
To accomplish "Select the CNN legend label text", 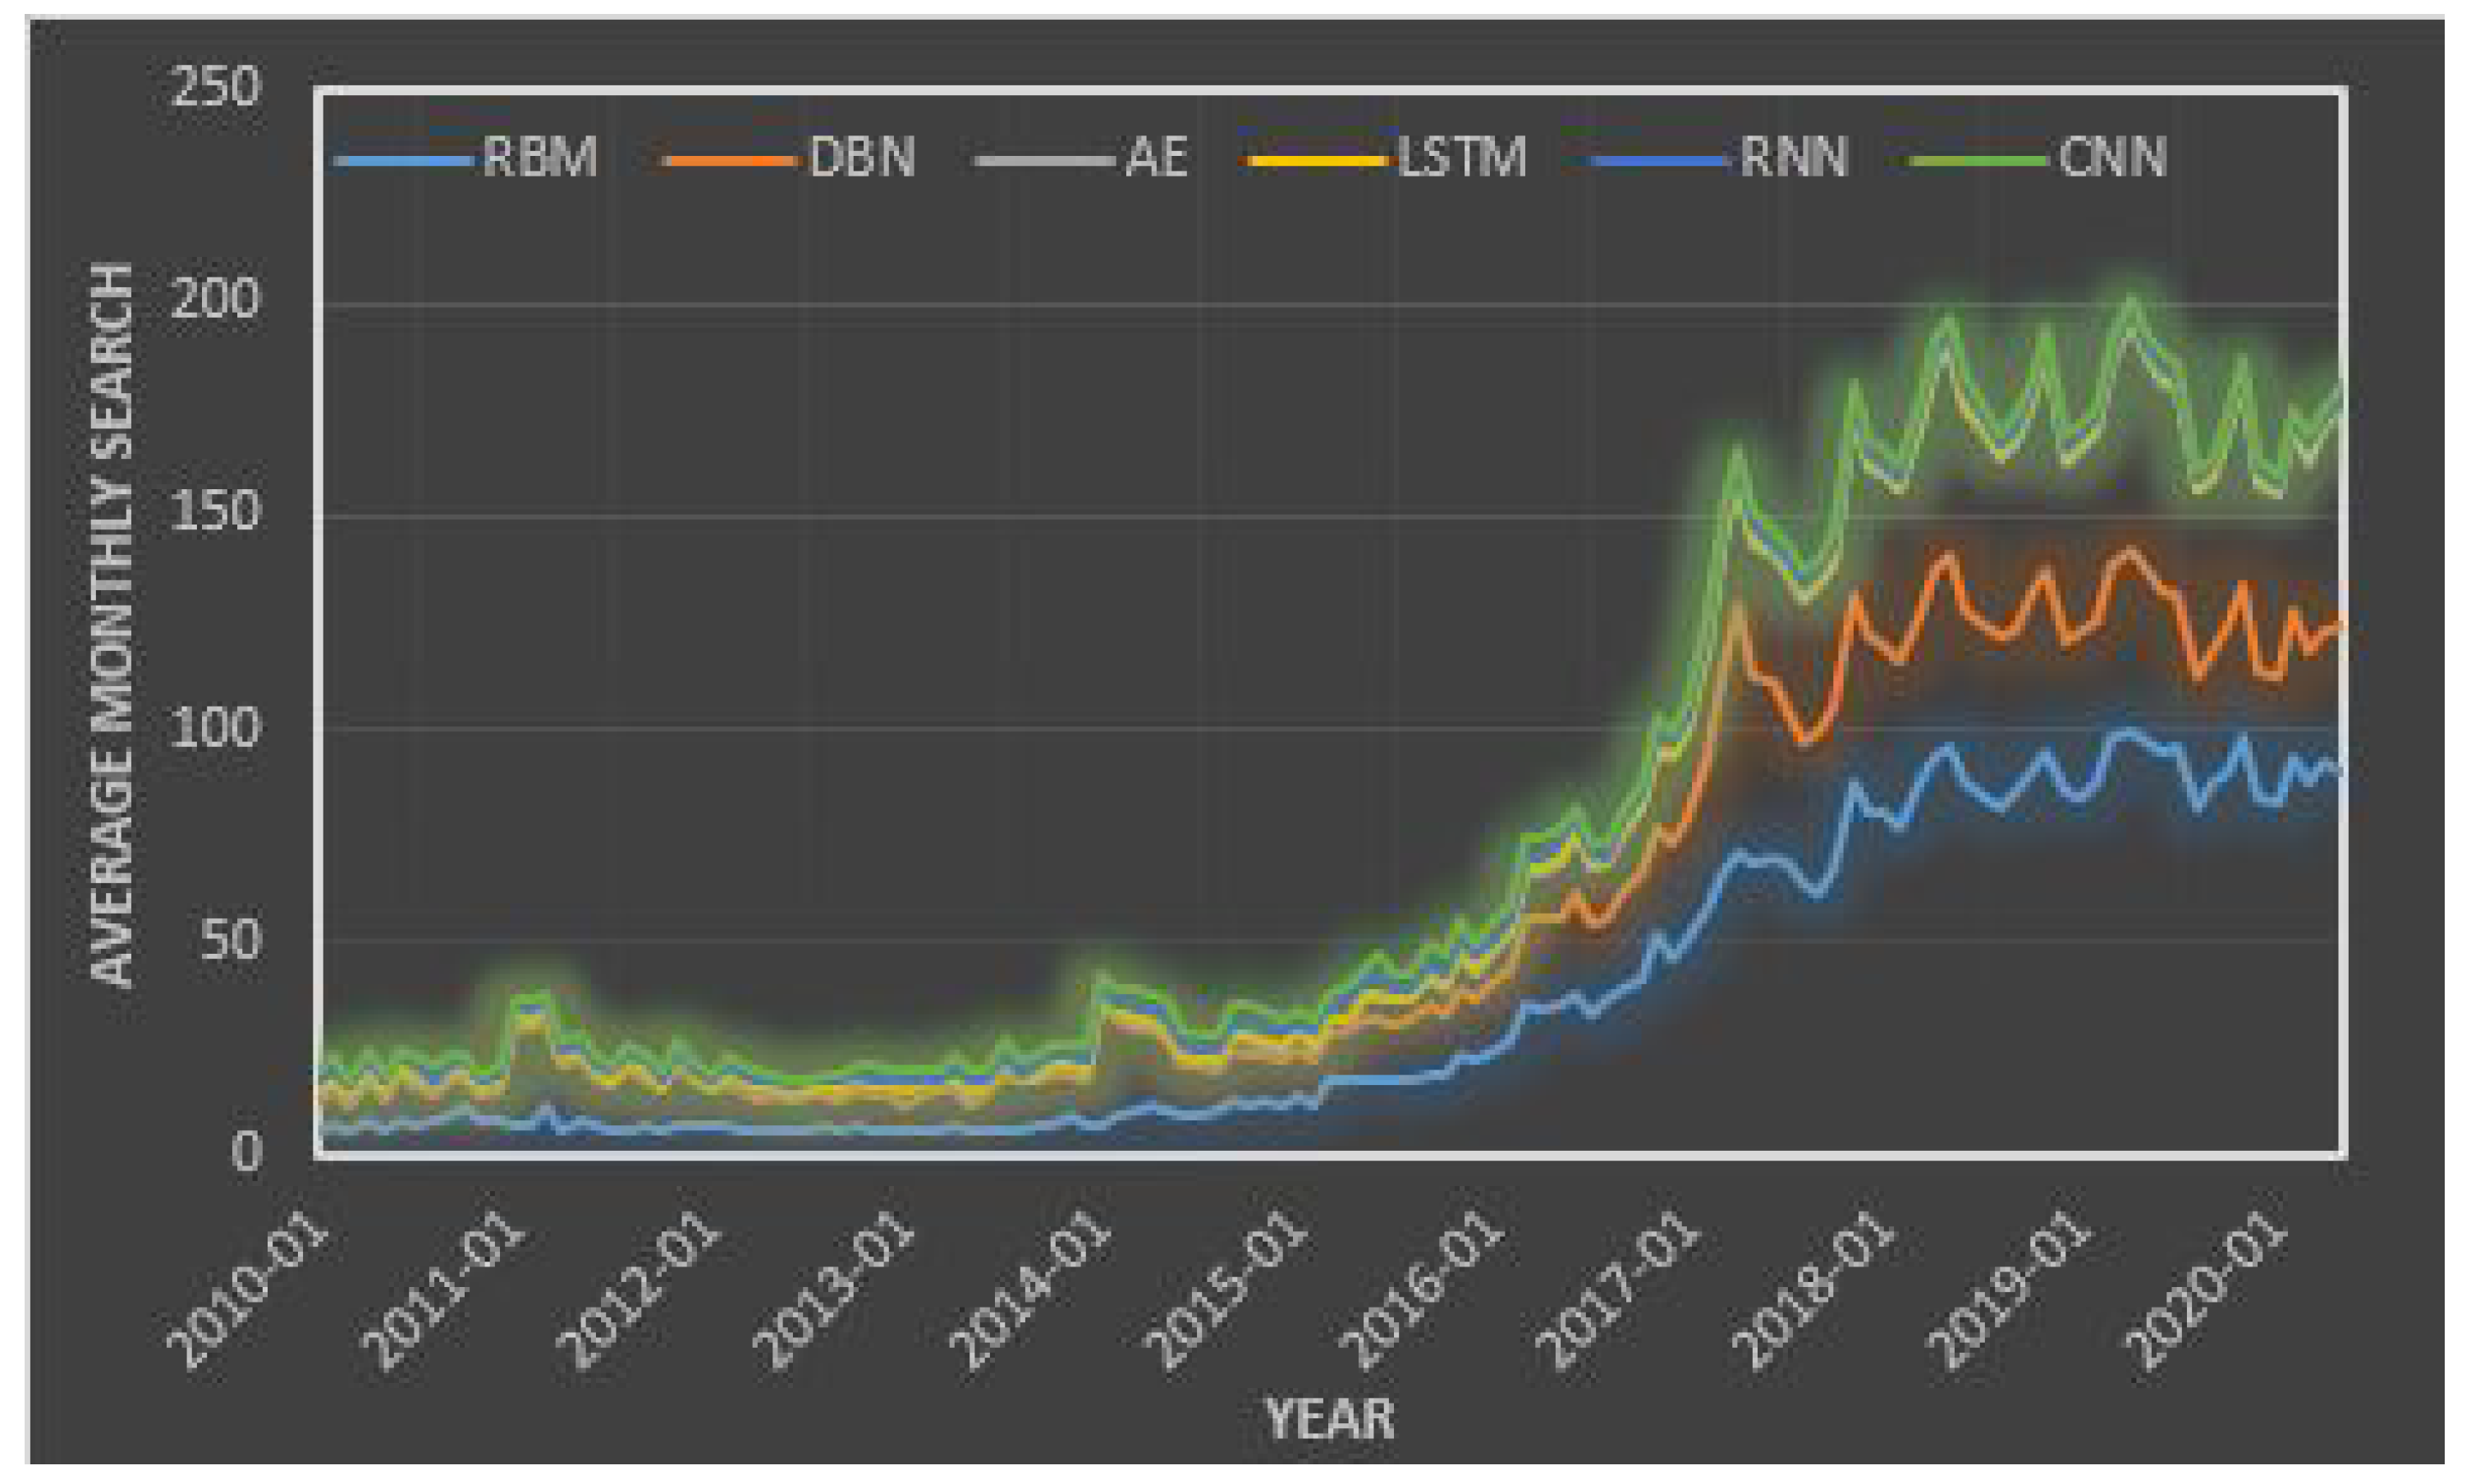I will coord(2112,158).
